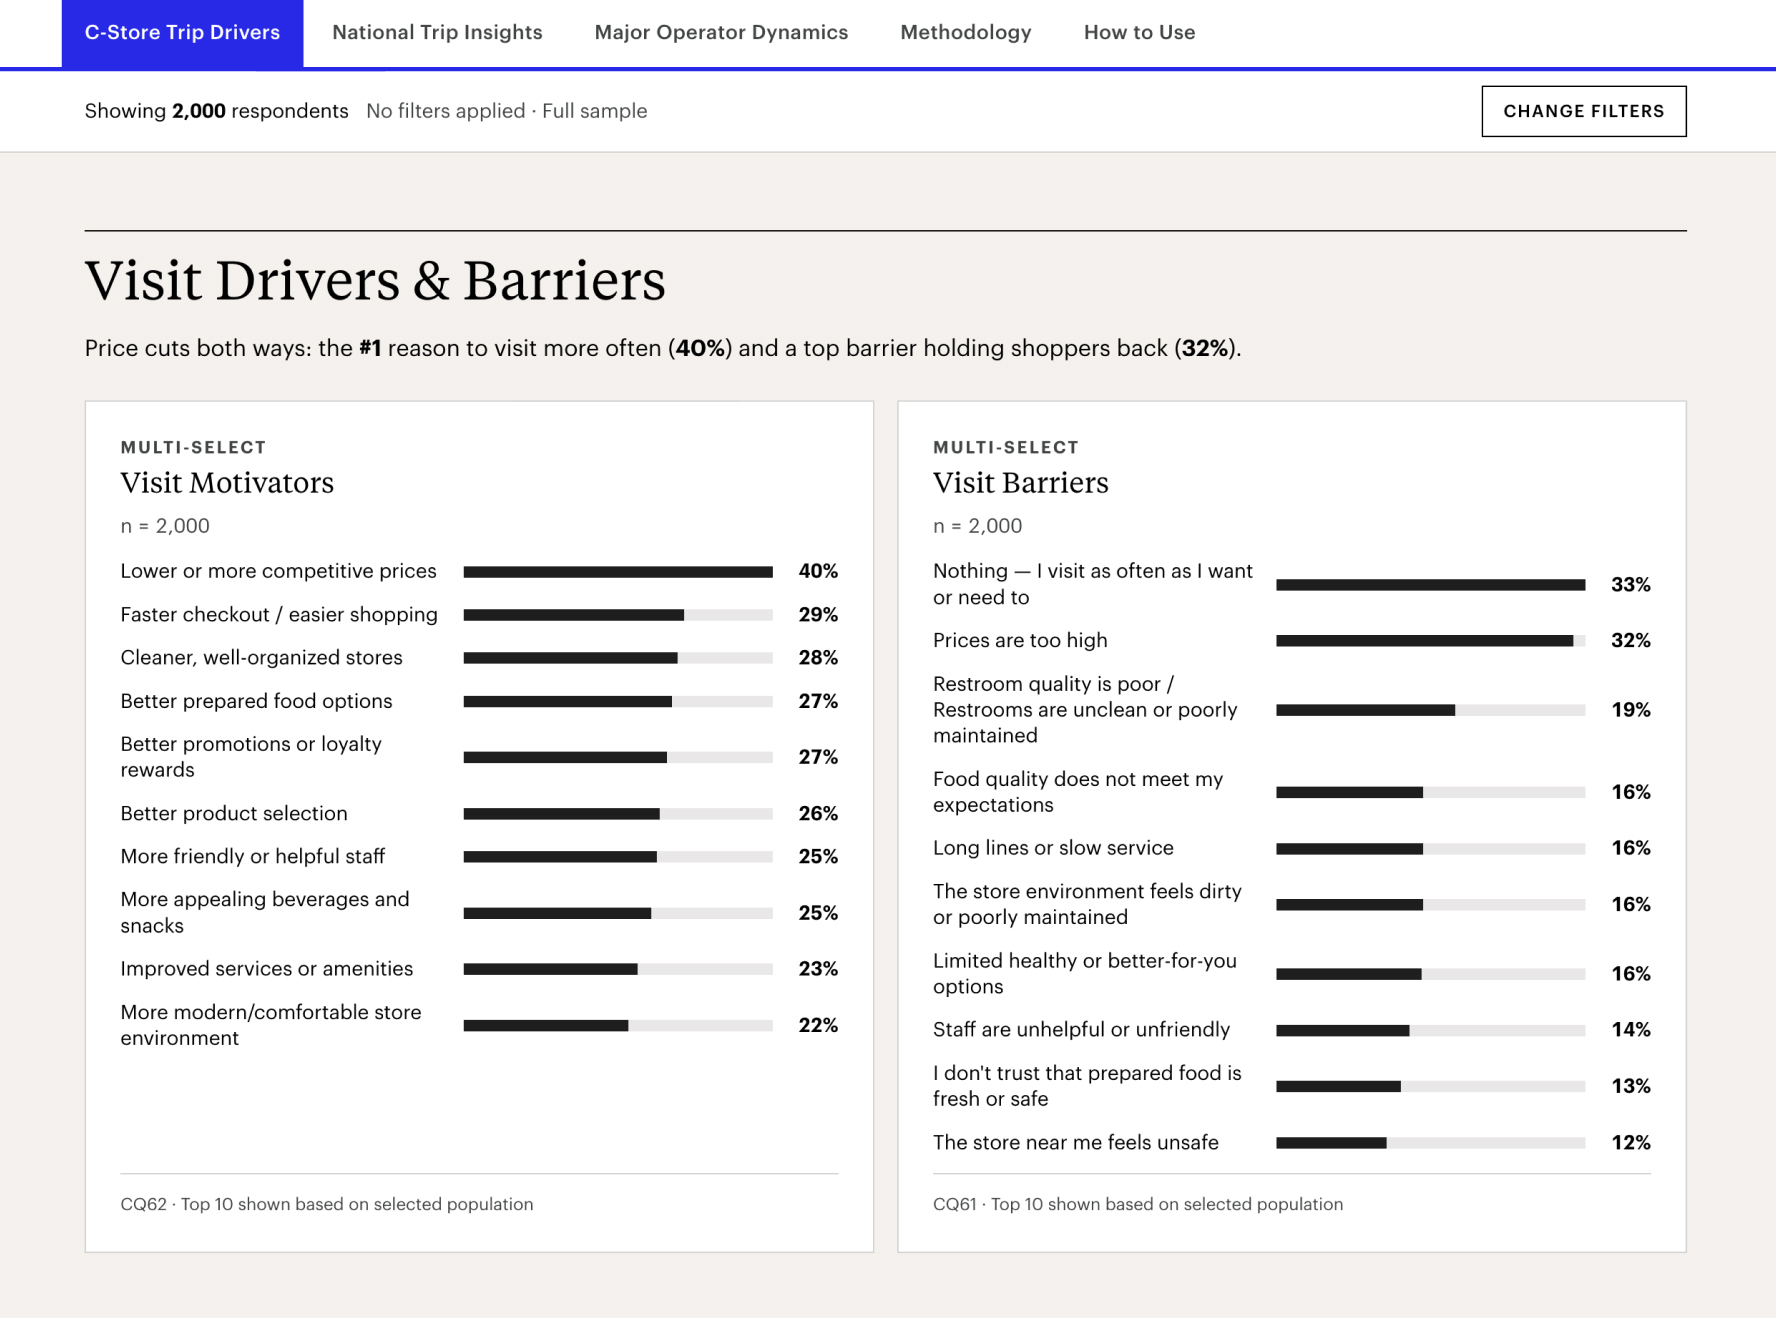
Task: Click the 40% bar for lower prices
Action: pos(618,572)
